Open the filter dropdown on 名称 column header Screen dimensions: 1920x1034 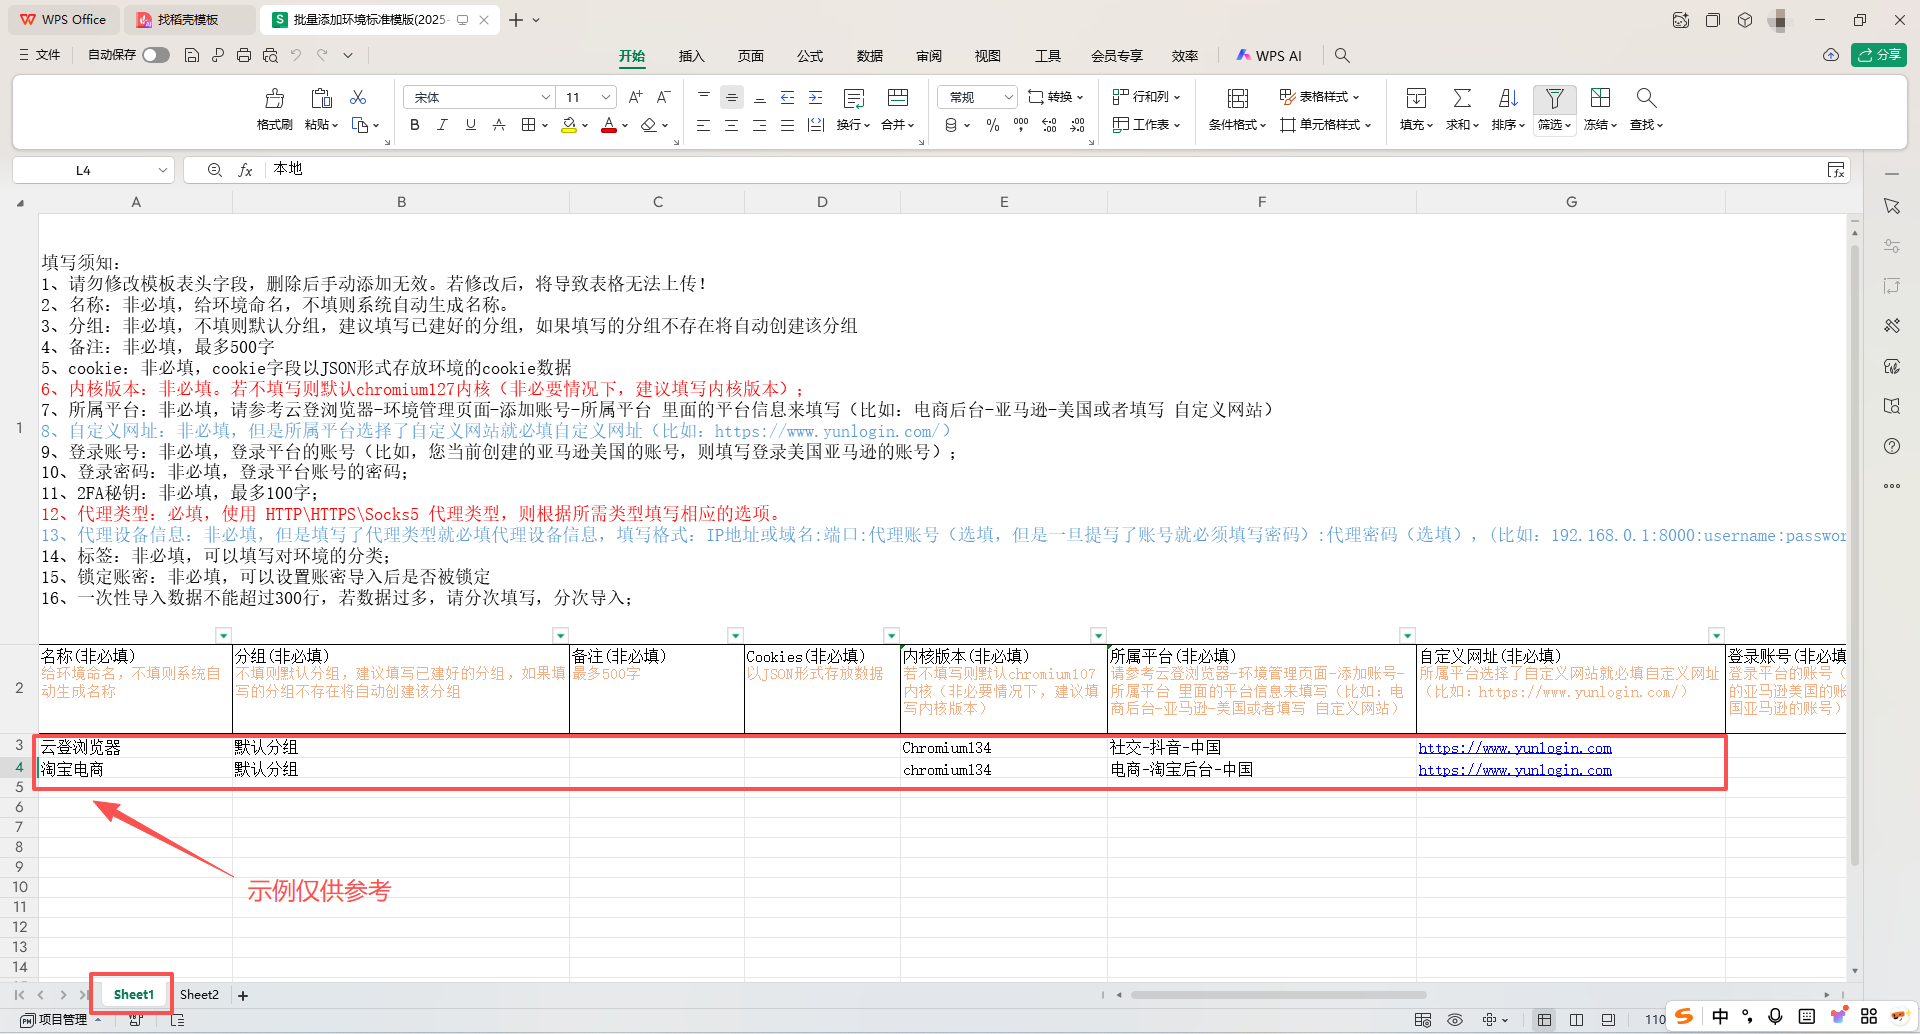pyautogui.click(x=224, y=634)
